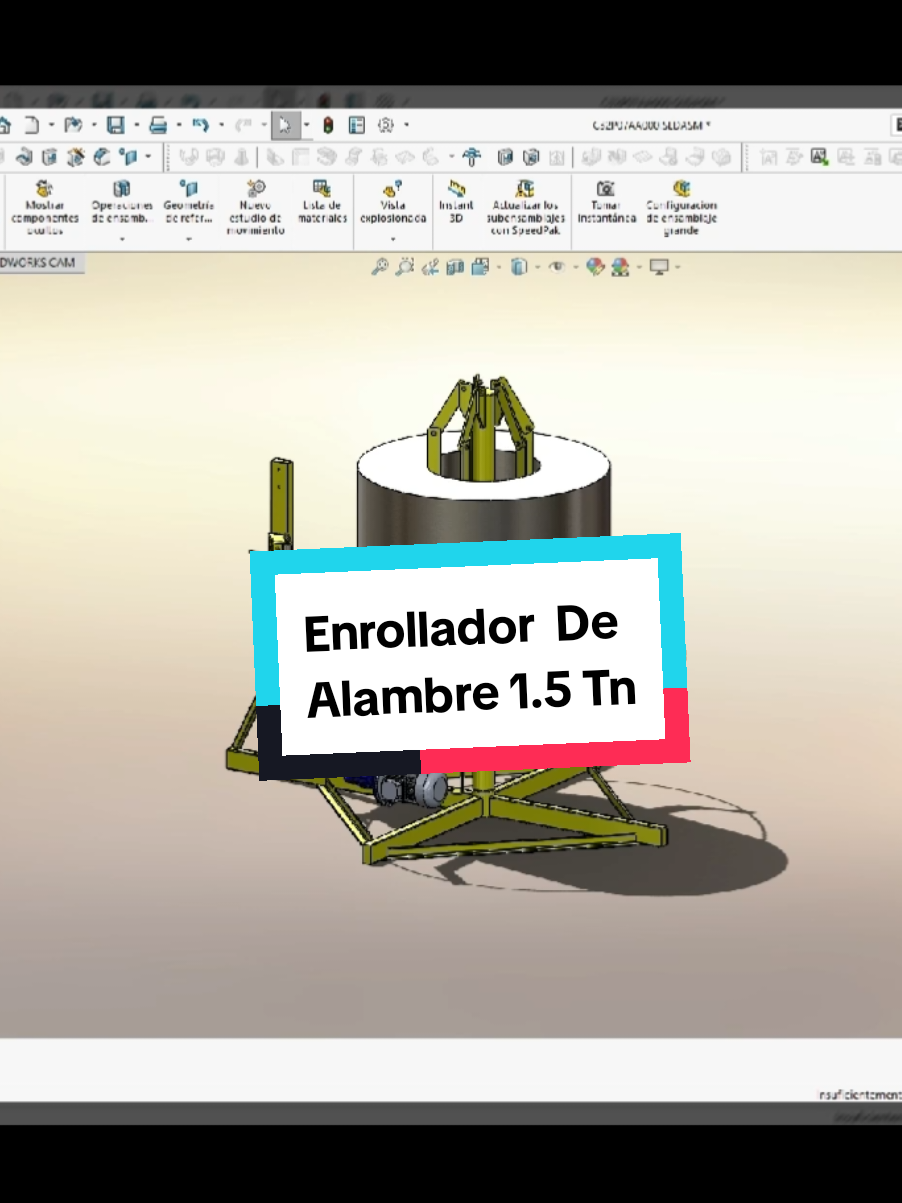
Task: Click the green-highlighted annotation icon
Action: (x=820, y=157)
